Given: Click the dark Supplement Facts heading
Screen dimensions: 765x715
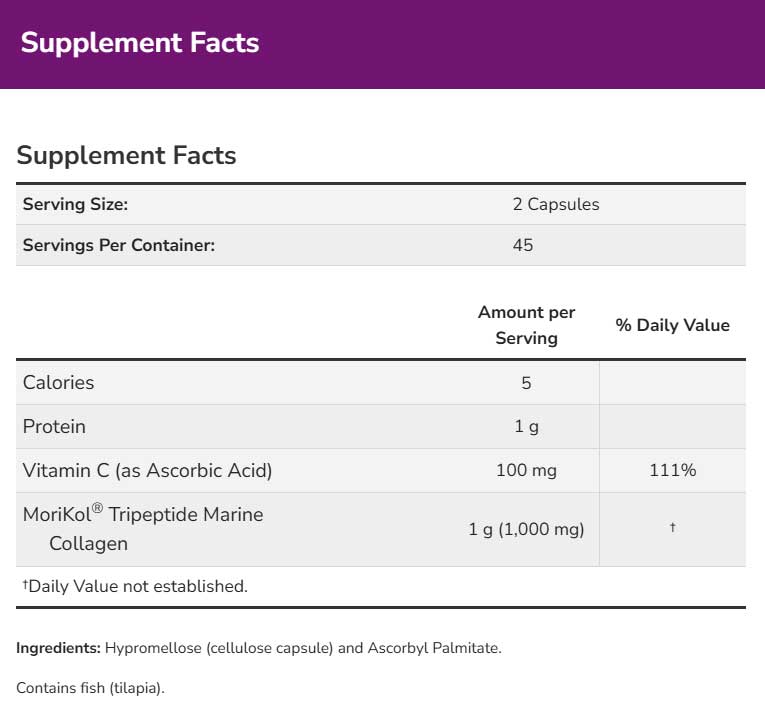Looking at the screenshot, I should coord(126,156).
